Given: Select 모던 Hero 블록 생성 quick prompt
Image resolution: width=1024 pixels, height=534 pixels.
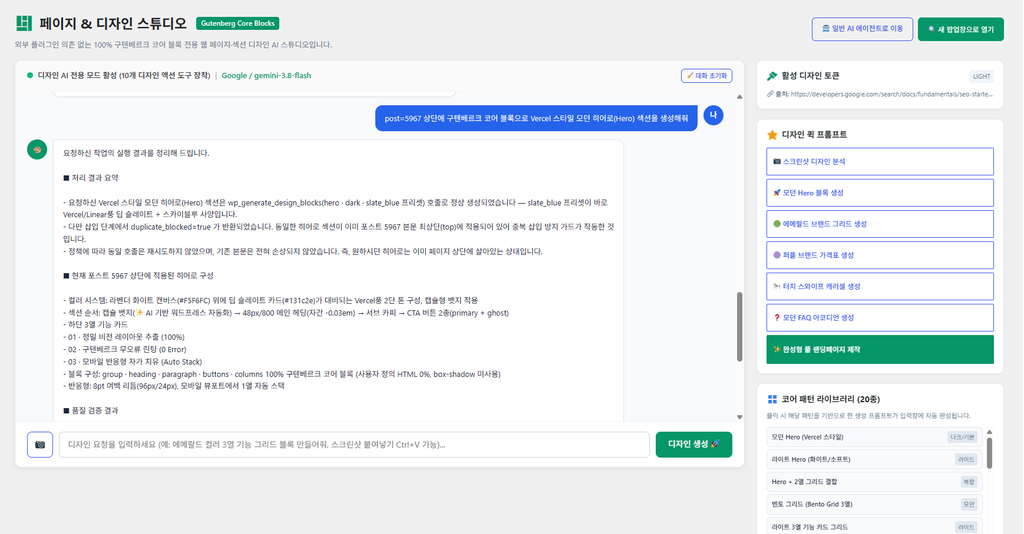Looking at the screenshot, I should click(x=880, y=193).
